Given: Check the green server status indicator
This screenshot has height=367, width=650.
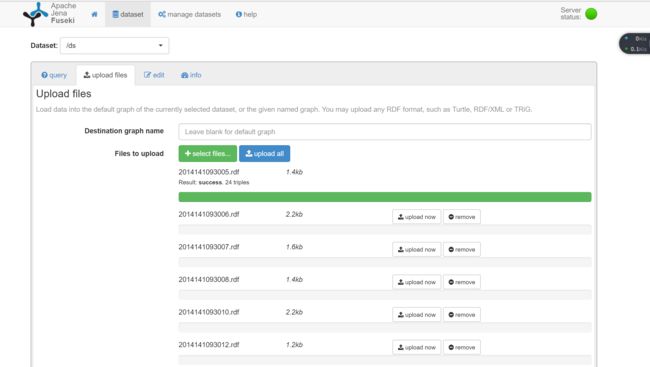Looking at the screenshot, I should pos(591,14).
